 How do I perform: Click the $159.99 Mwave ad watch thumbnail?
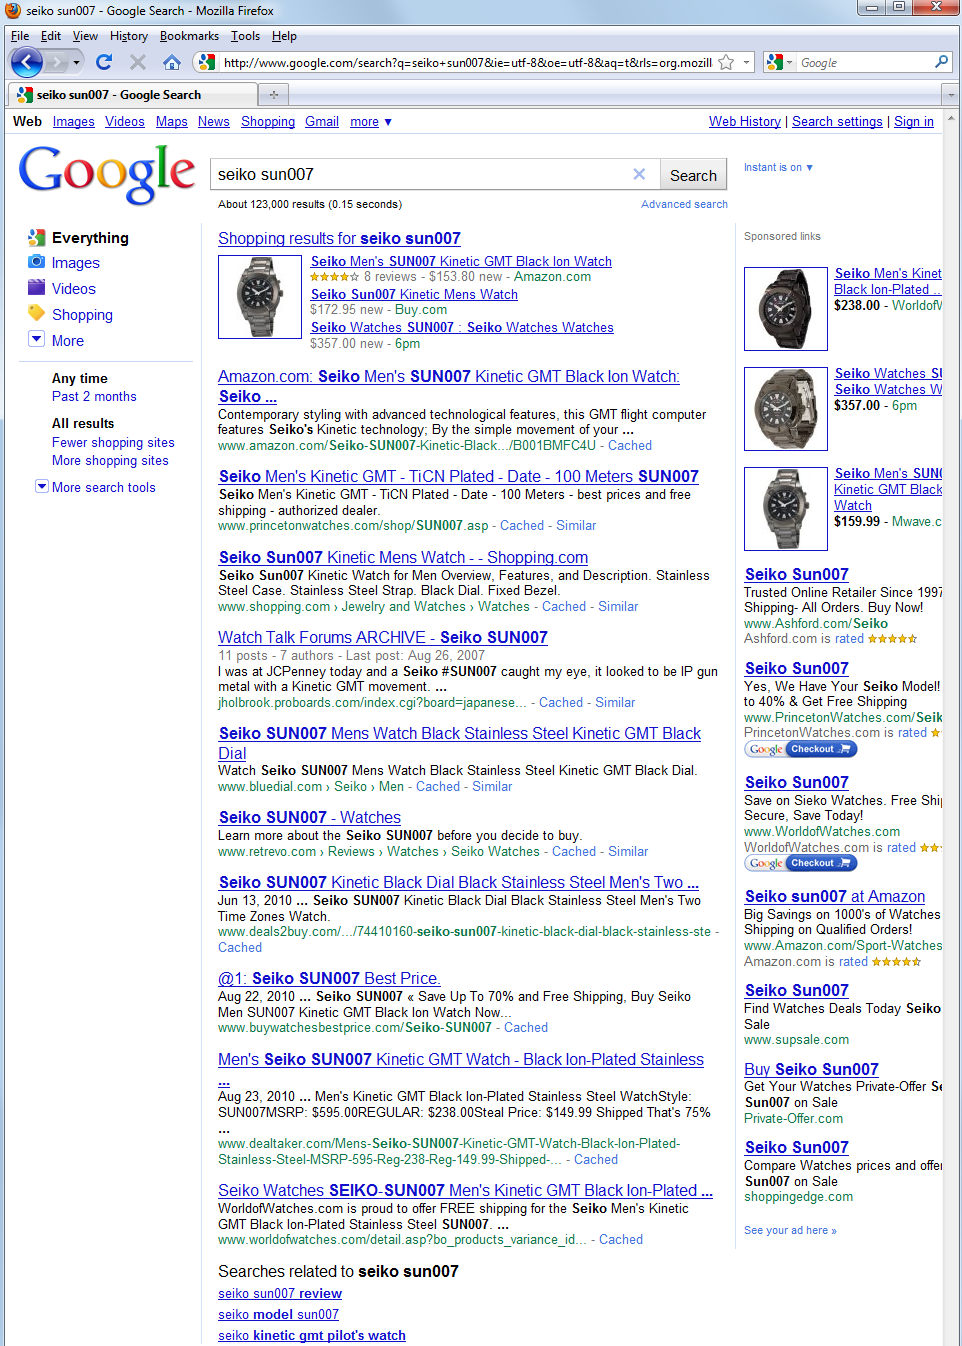tap(786, 509)
